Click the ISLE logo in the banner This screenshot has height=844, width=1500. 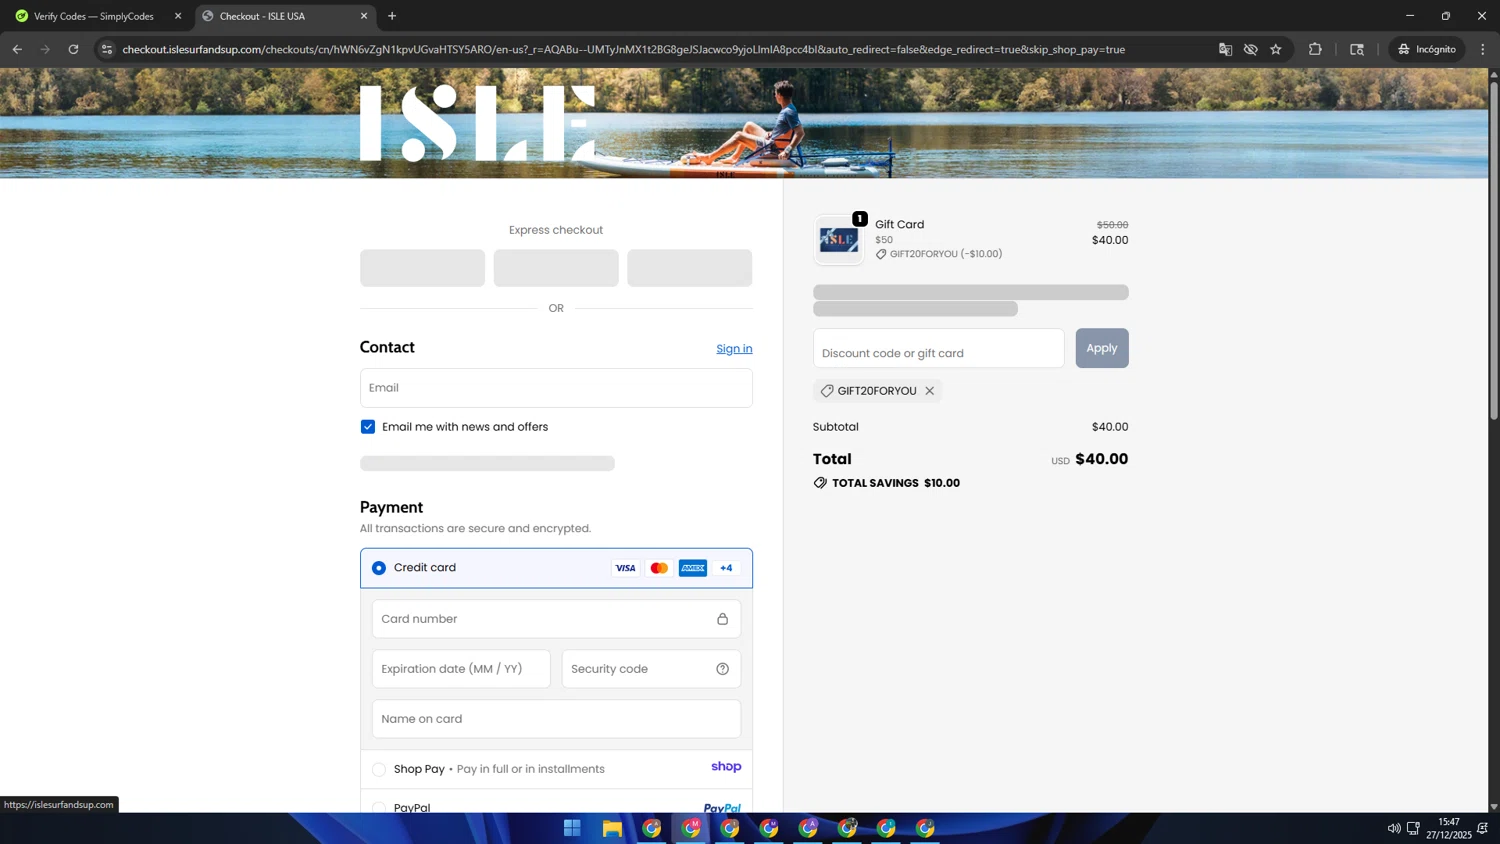[x=477, y=123]
